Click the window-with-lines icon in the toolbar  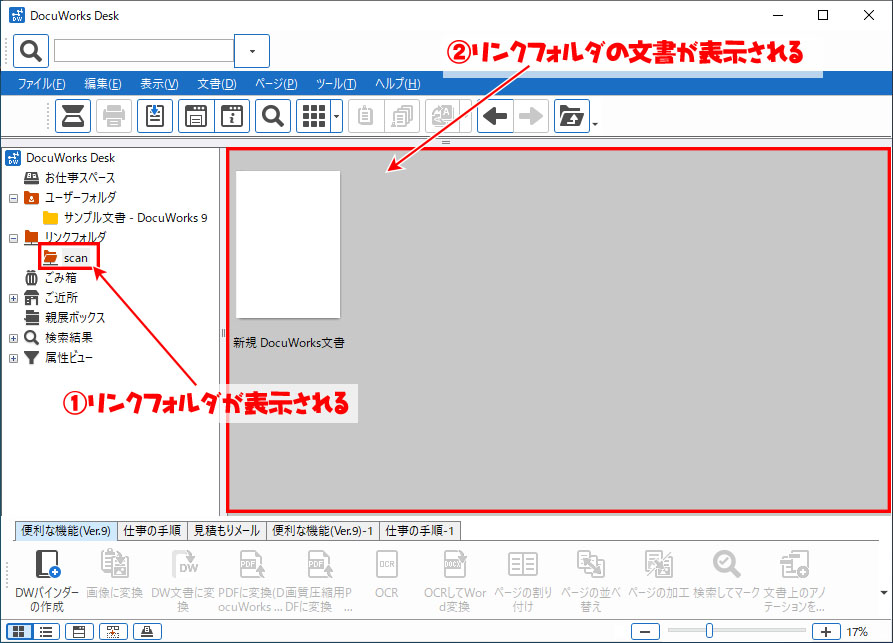coord(196,116)
